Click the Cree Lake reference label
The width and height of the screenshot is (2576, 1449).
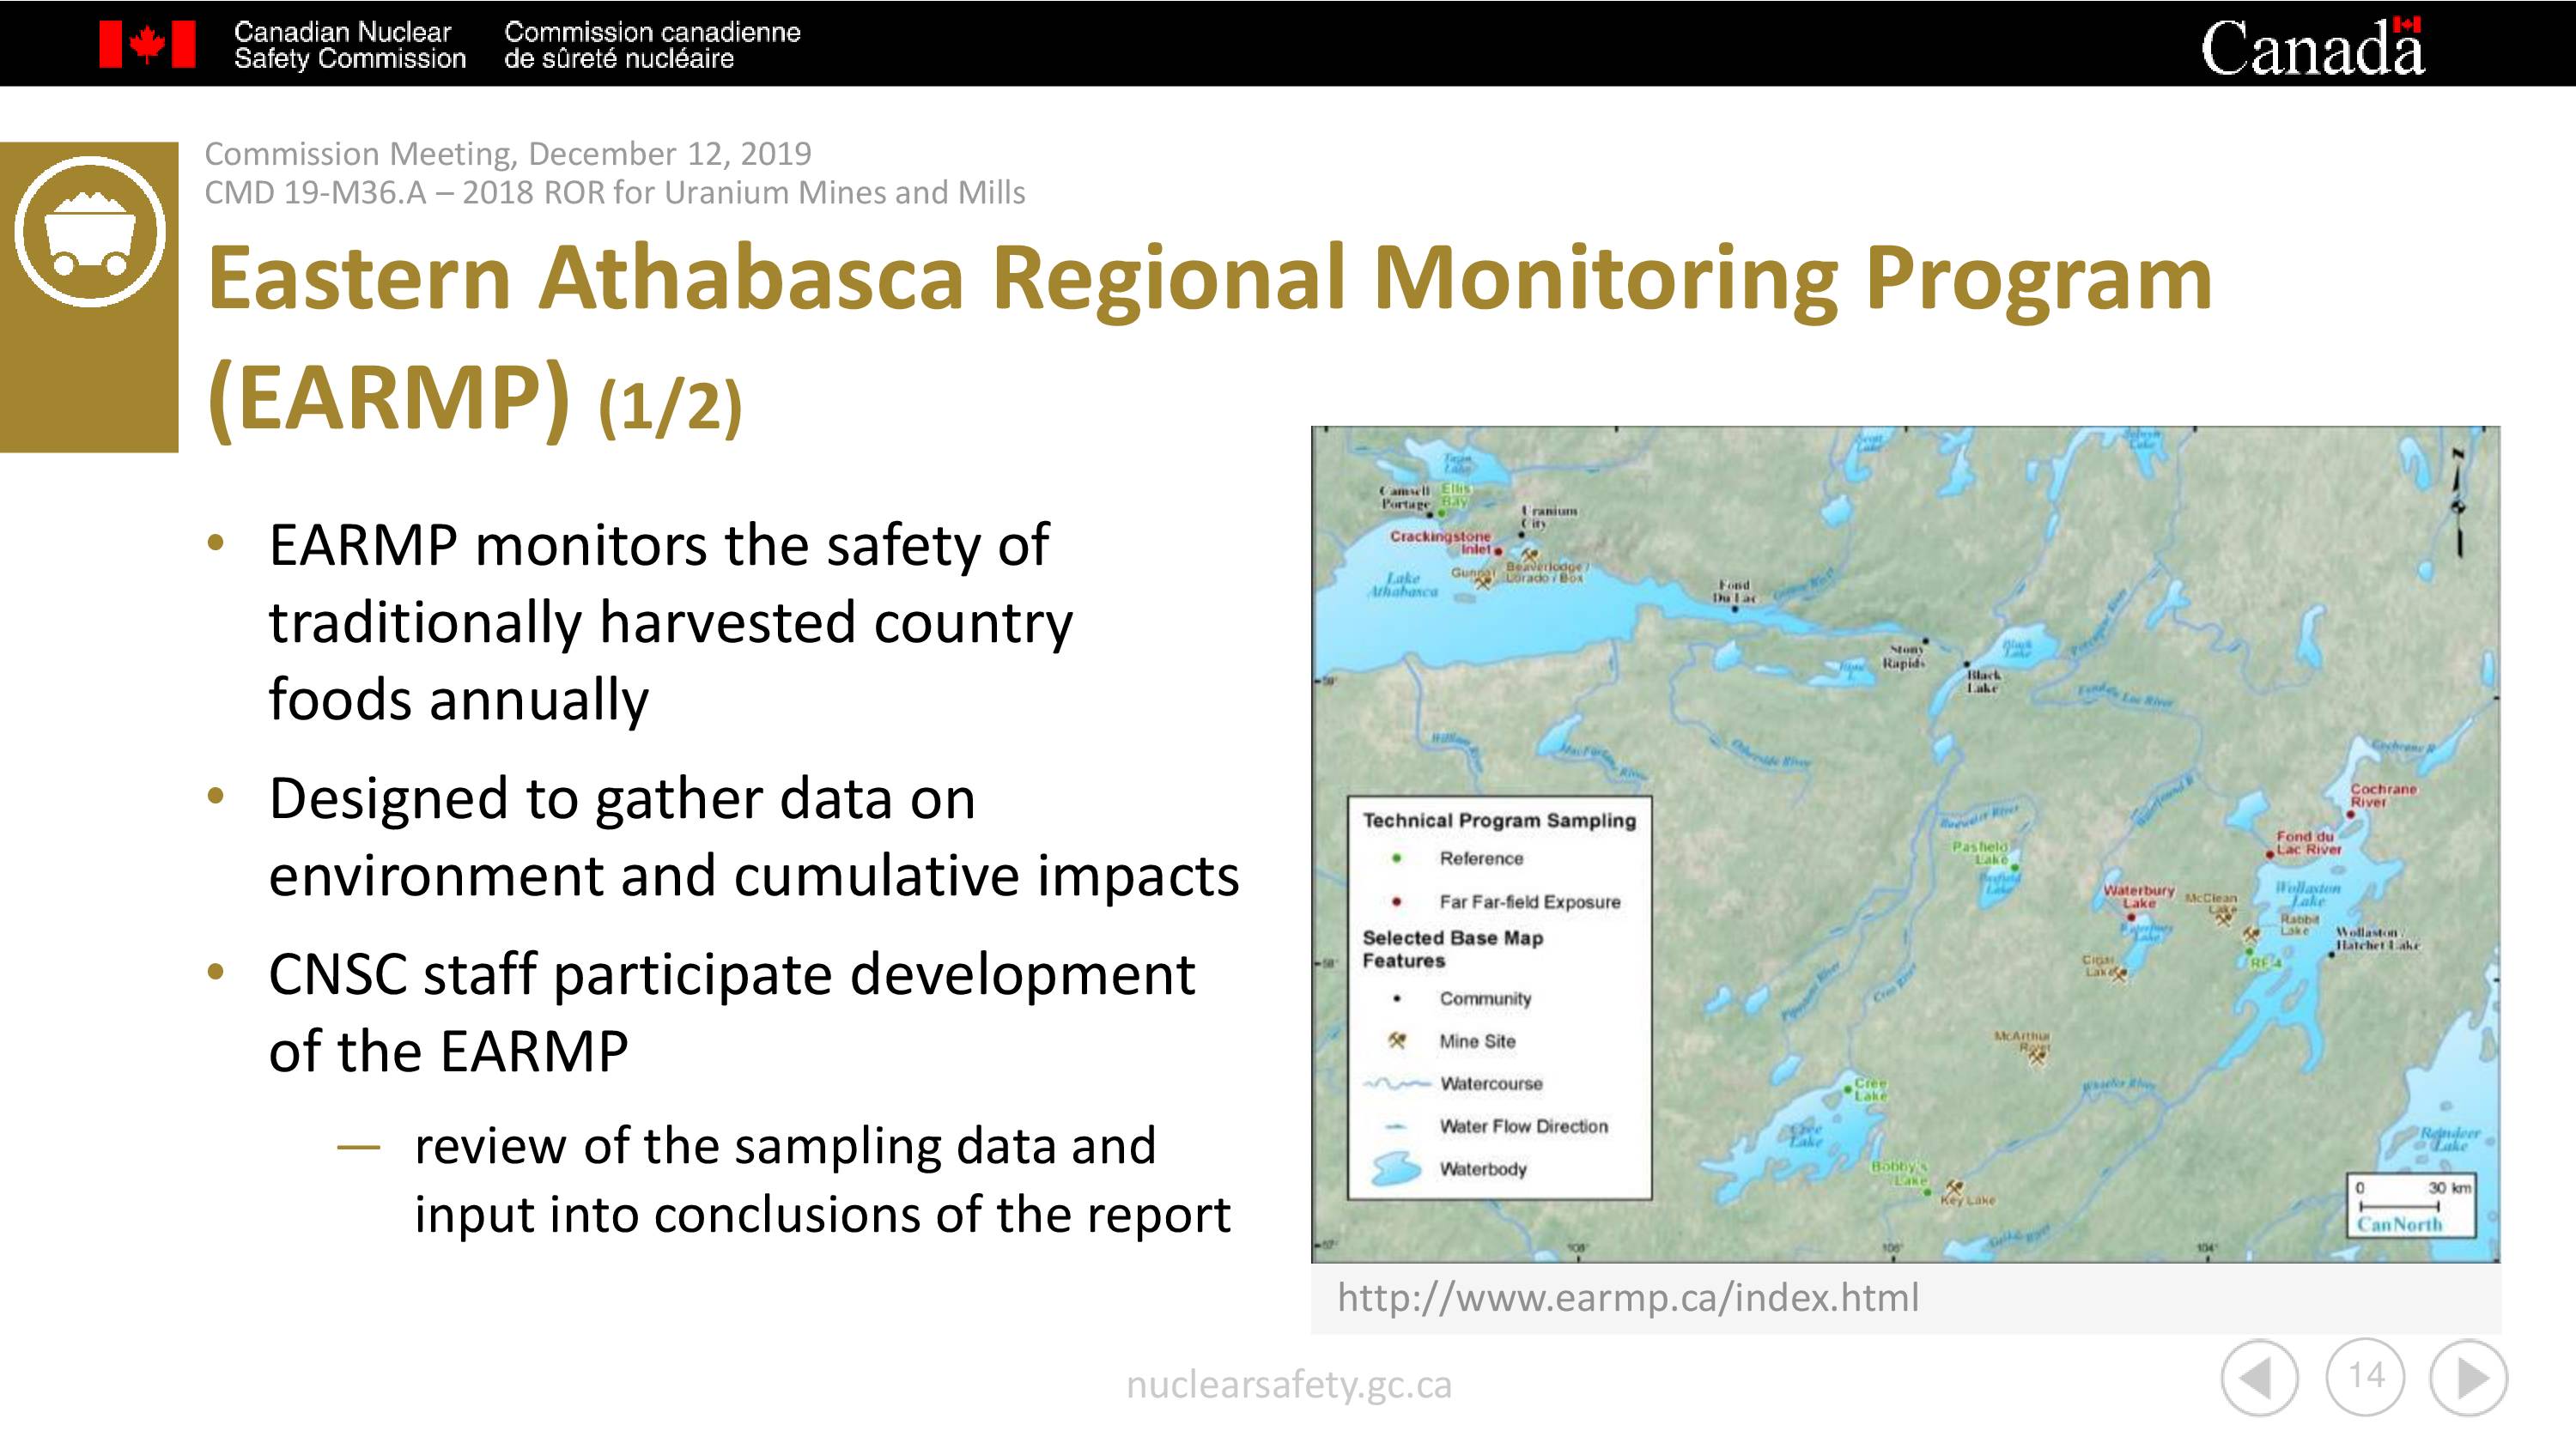pyautogui.click(x=1870, y=1089)
